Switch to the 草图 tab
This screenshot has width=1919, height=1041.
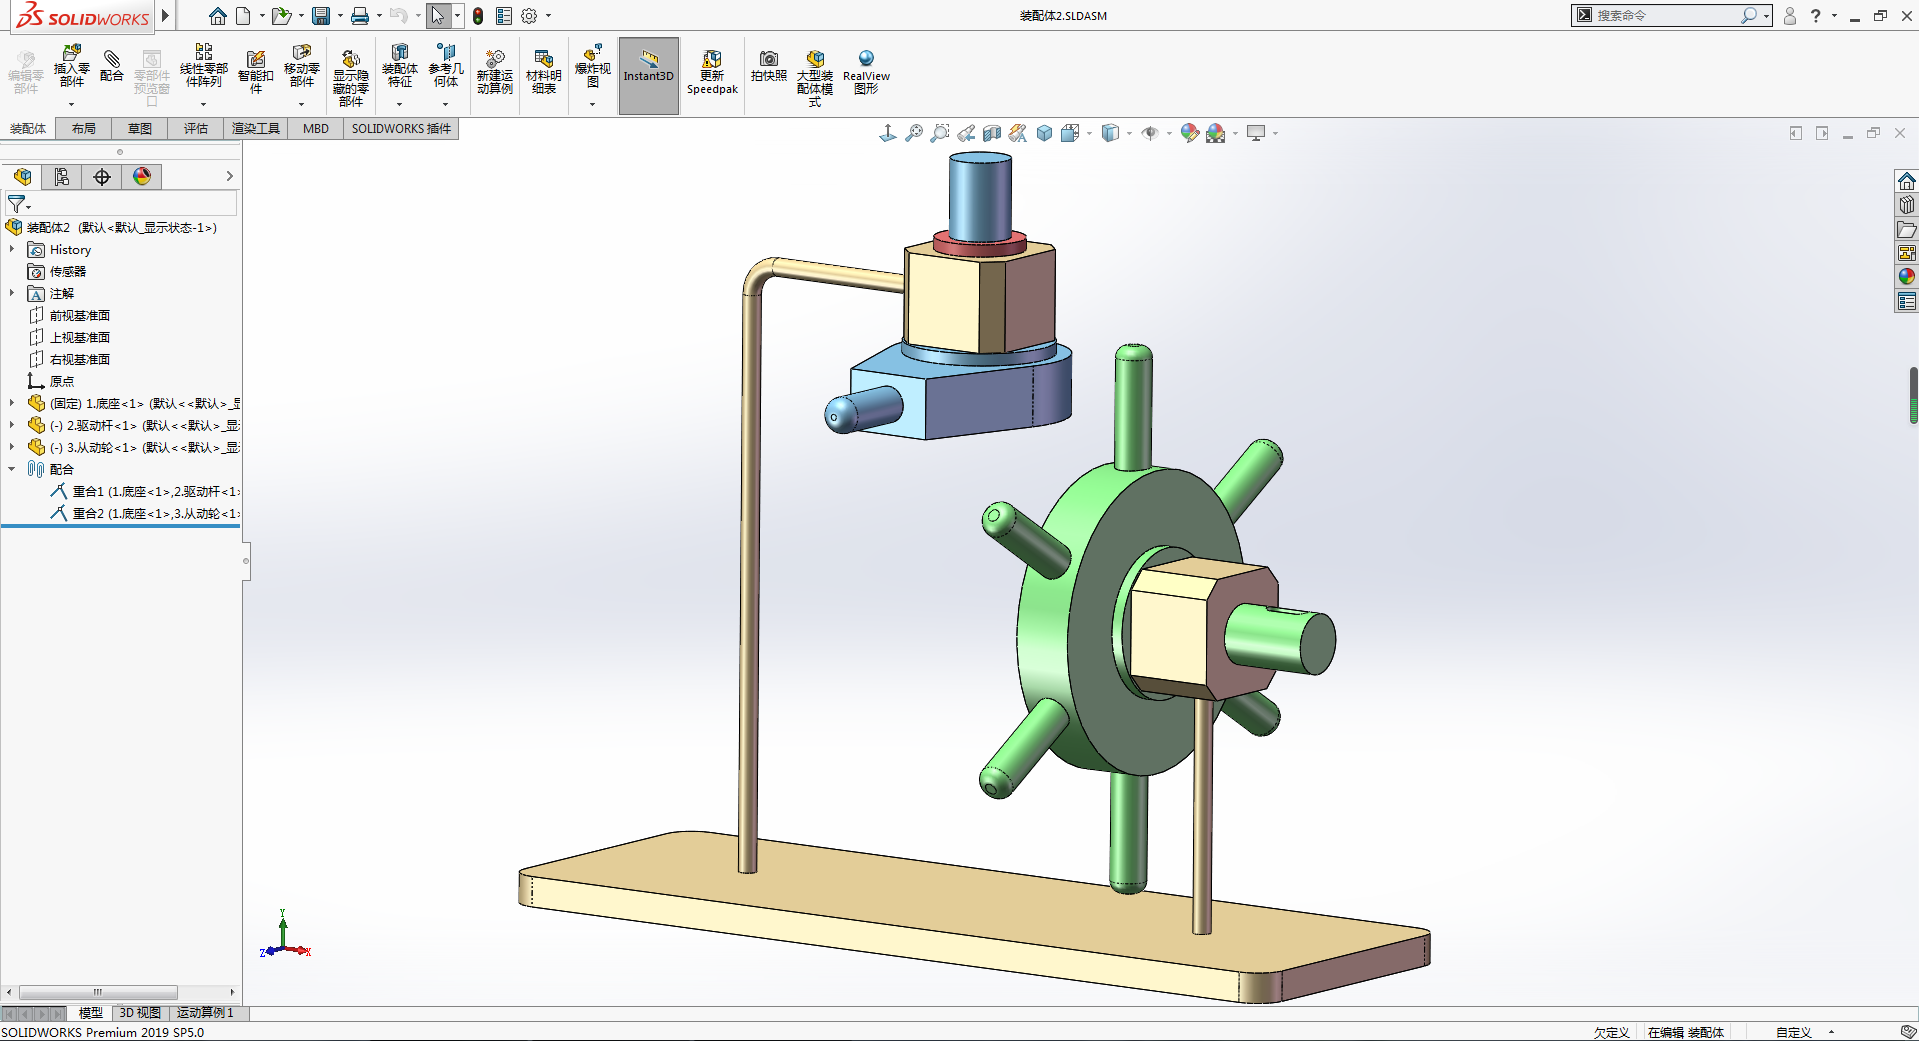140,129
